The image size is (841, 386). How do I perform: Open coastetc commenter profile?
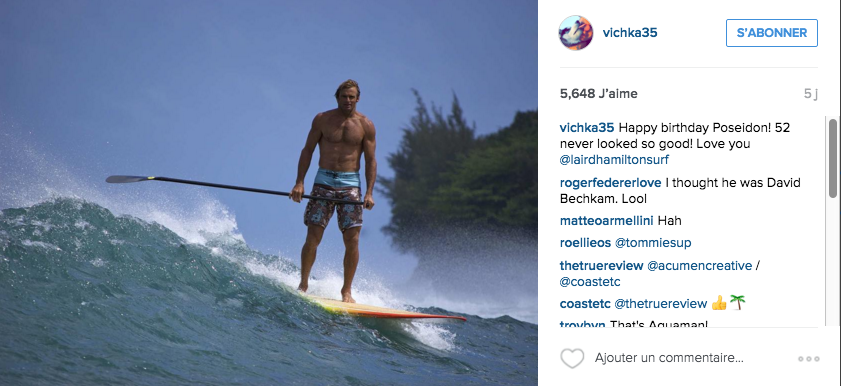click(585, 304)
